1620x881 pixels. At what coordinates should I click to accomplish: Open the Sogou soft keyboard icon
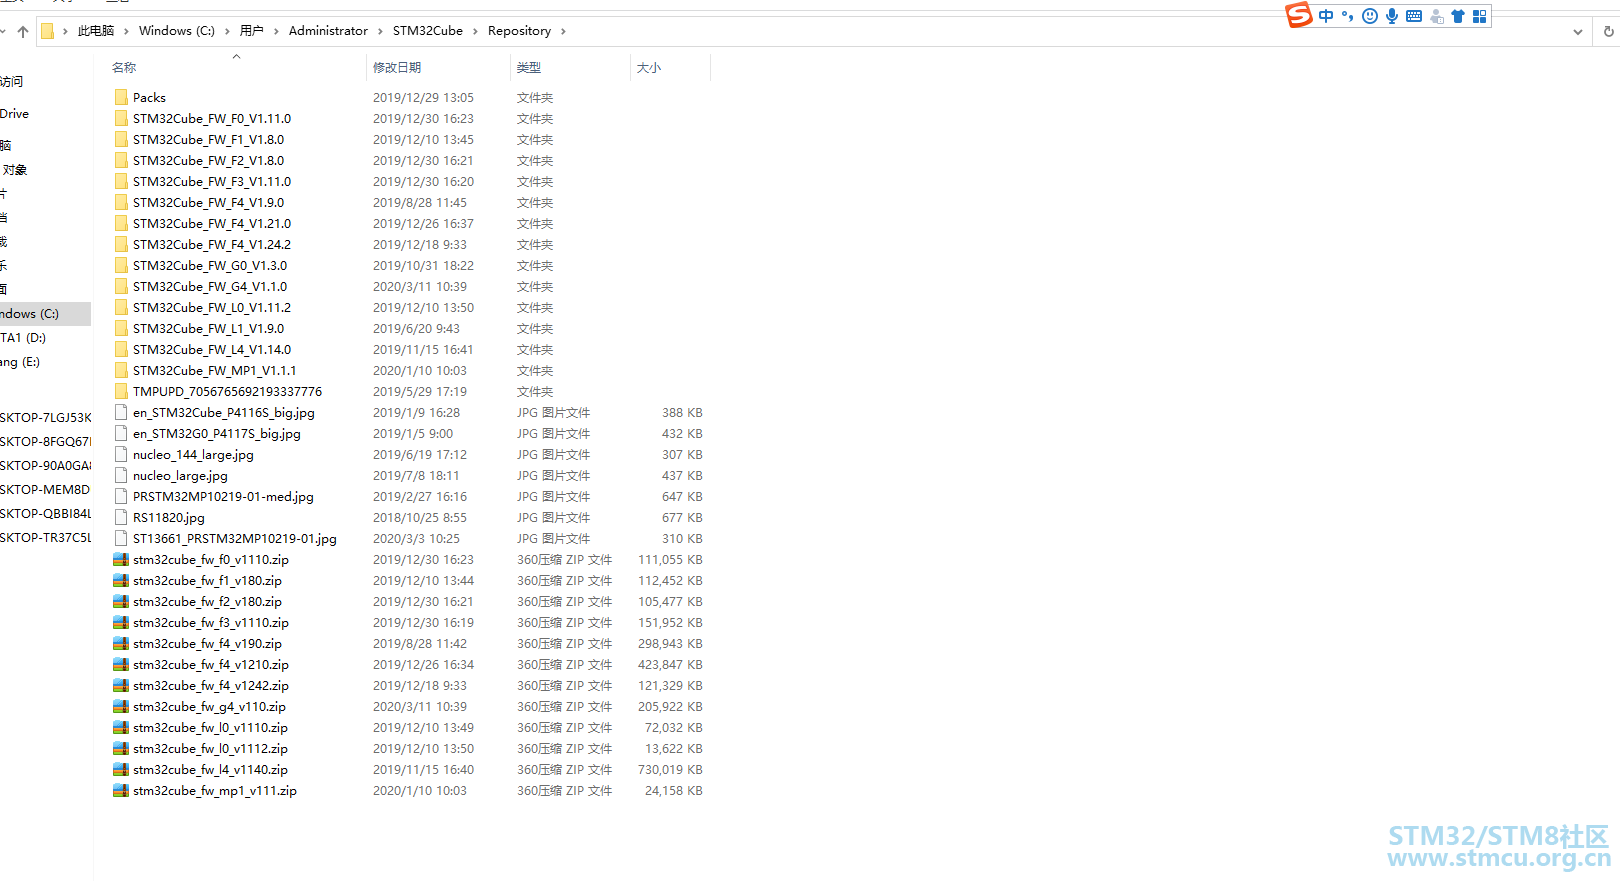[1414, 16]
